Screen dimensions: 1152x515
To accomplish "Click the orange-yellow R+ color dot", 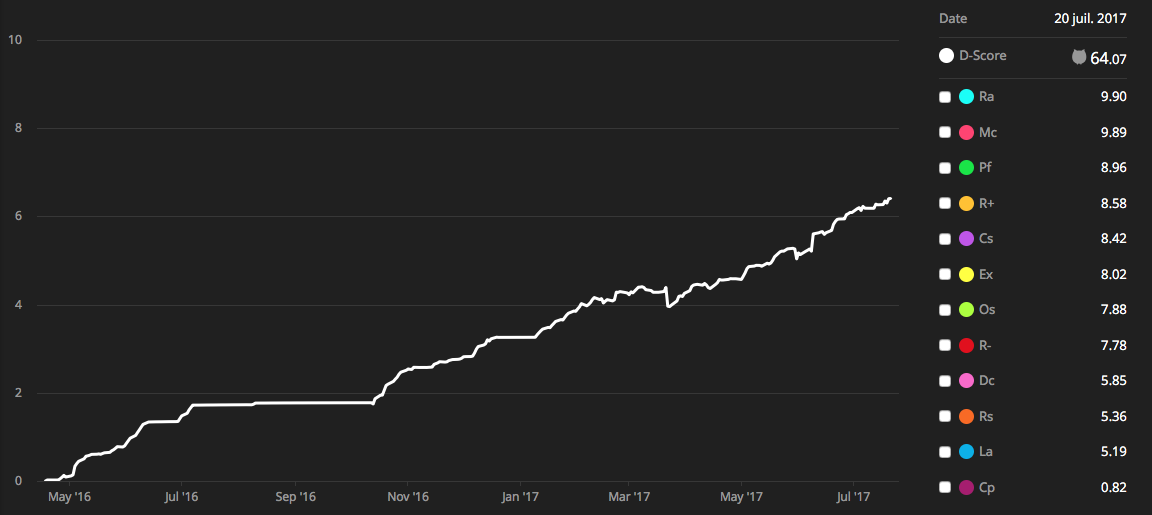I will [967, 204].
